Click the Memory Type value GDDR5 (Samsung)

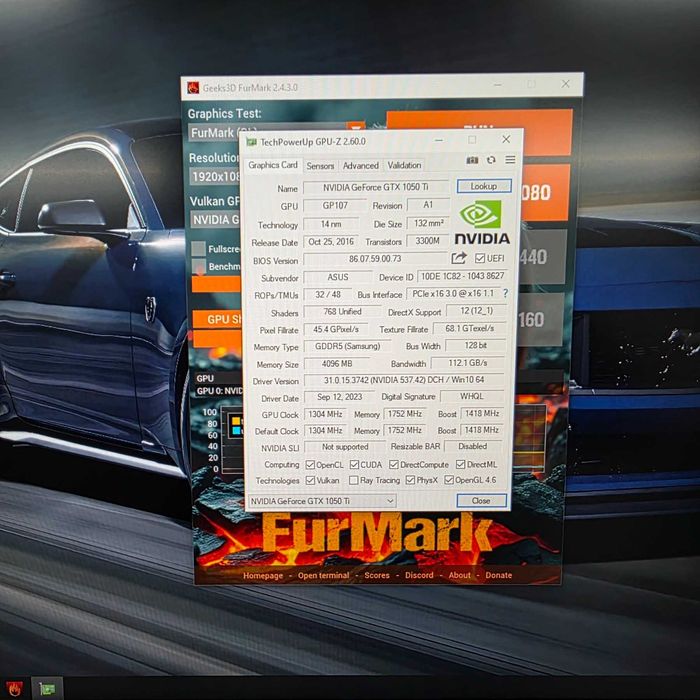[x=347, y=346]
